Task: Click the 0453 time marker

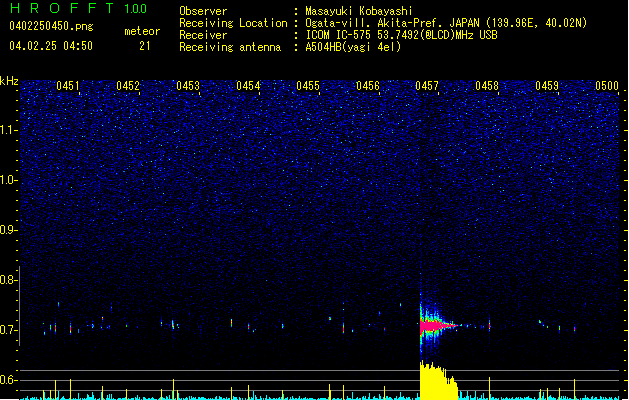Action: [x=188, y=85]
